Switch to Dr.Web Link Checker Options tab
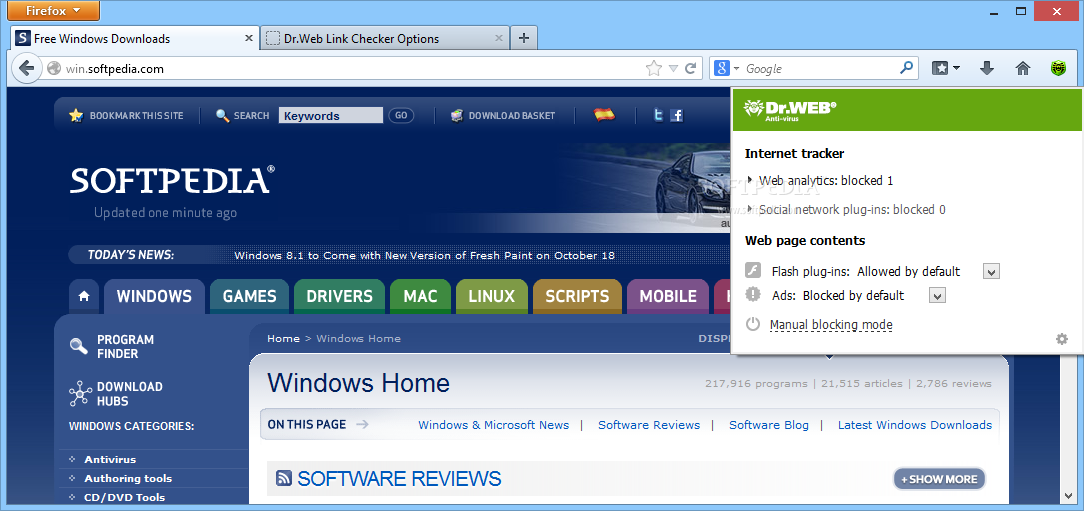The width and height of the screenshot is (1084, 511). (x=385, y=38)
